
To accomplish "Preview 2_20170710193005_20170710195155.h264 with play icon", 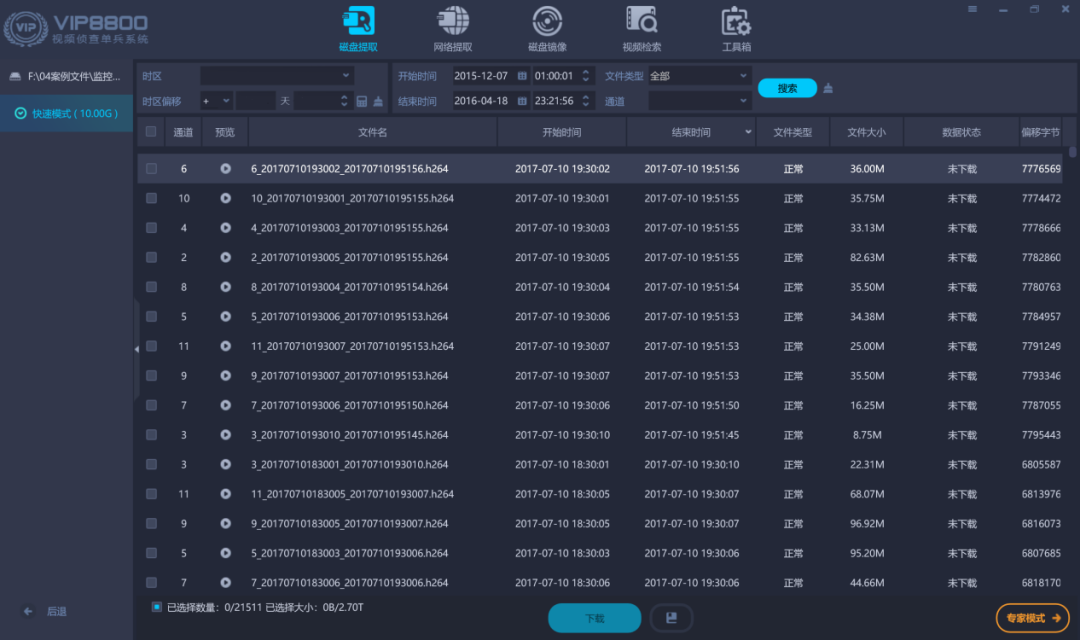I will (225, 258).
